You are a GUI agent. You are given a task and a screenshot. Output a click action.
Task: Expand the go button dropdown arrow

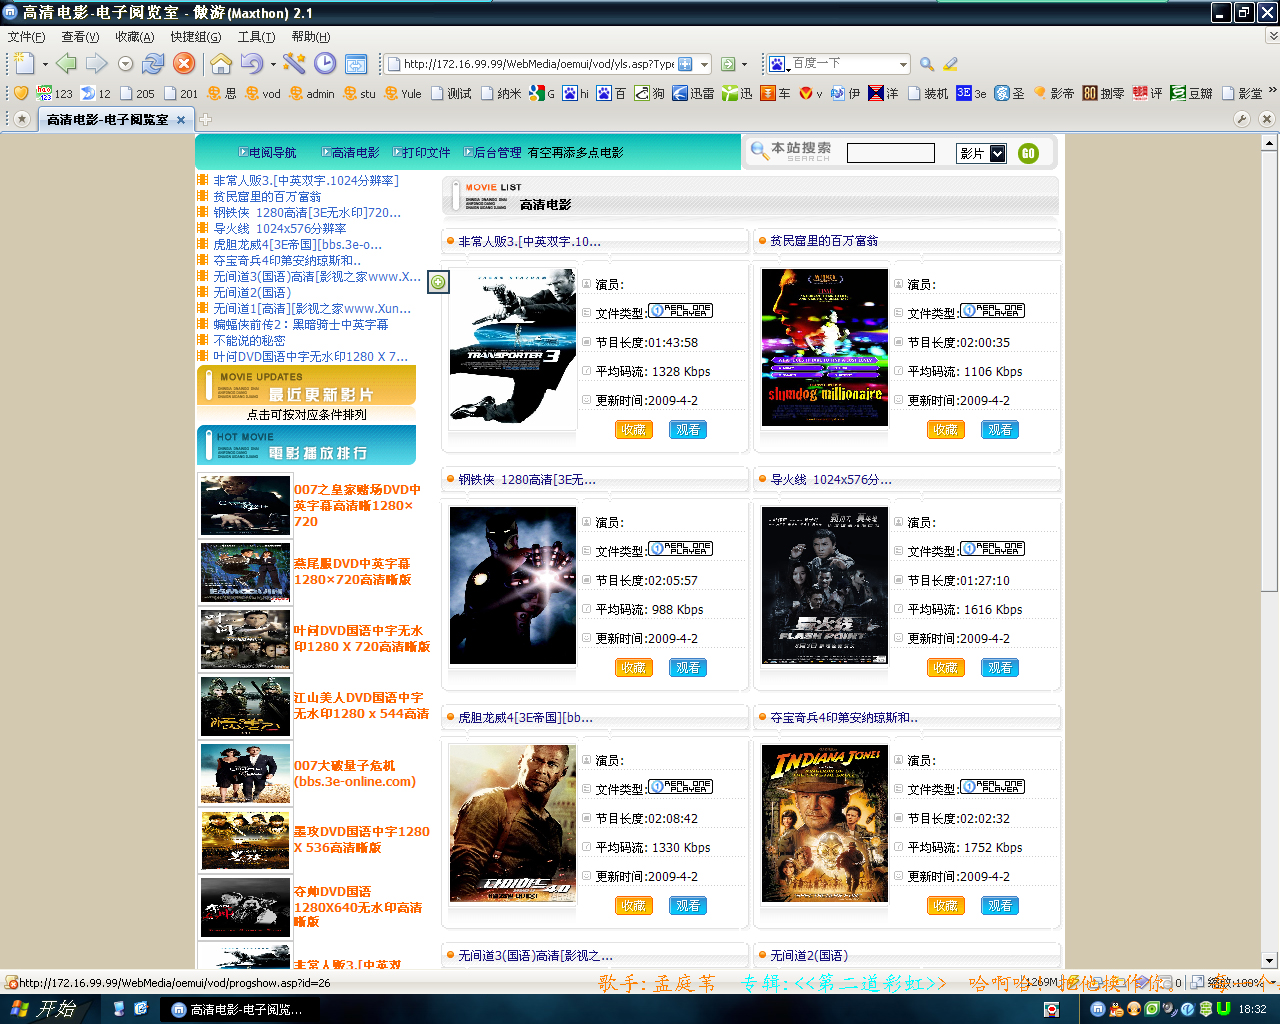click(745, 64)
